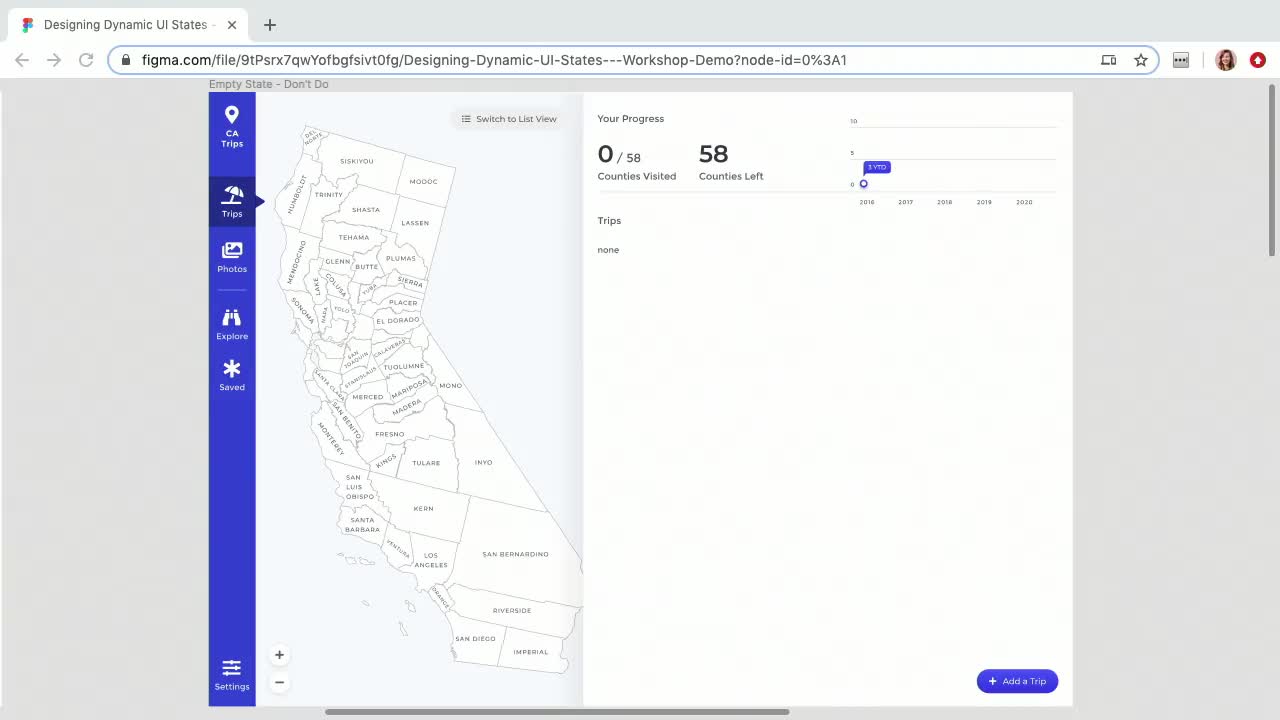Open a new browser tab

pos(270,25)
